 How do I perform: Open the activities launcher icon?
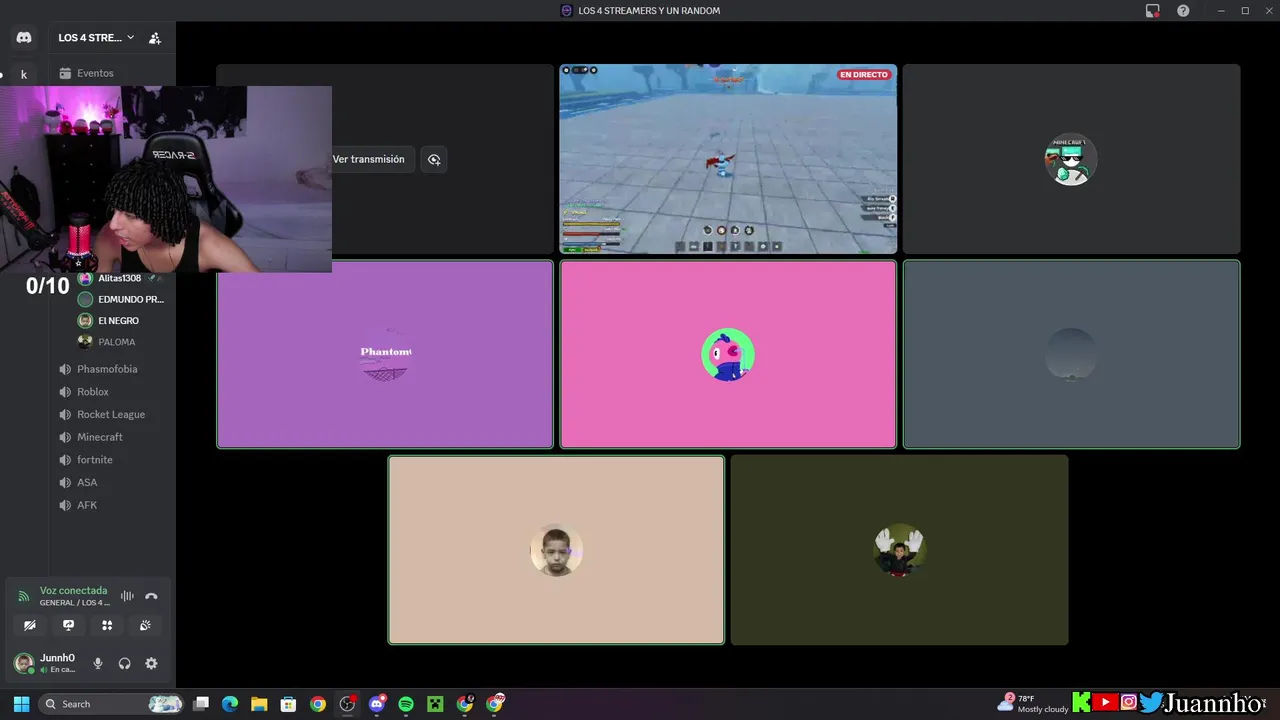click(107, 625)
